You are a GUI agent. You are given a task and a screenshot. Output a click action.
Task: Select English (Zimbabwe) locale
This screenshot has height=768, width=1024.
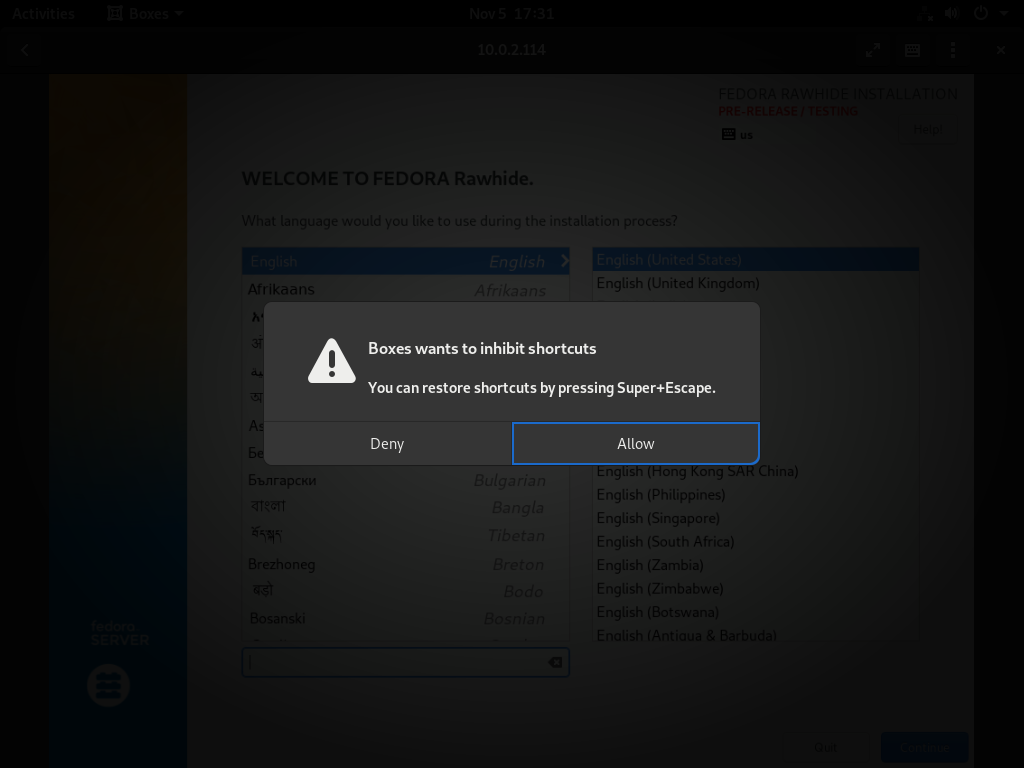click(756, 588)
